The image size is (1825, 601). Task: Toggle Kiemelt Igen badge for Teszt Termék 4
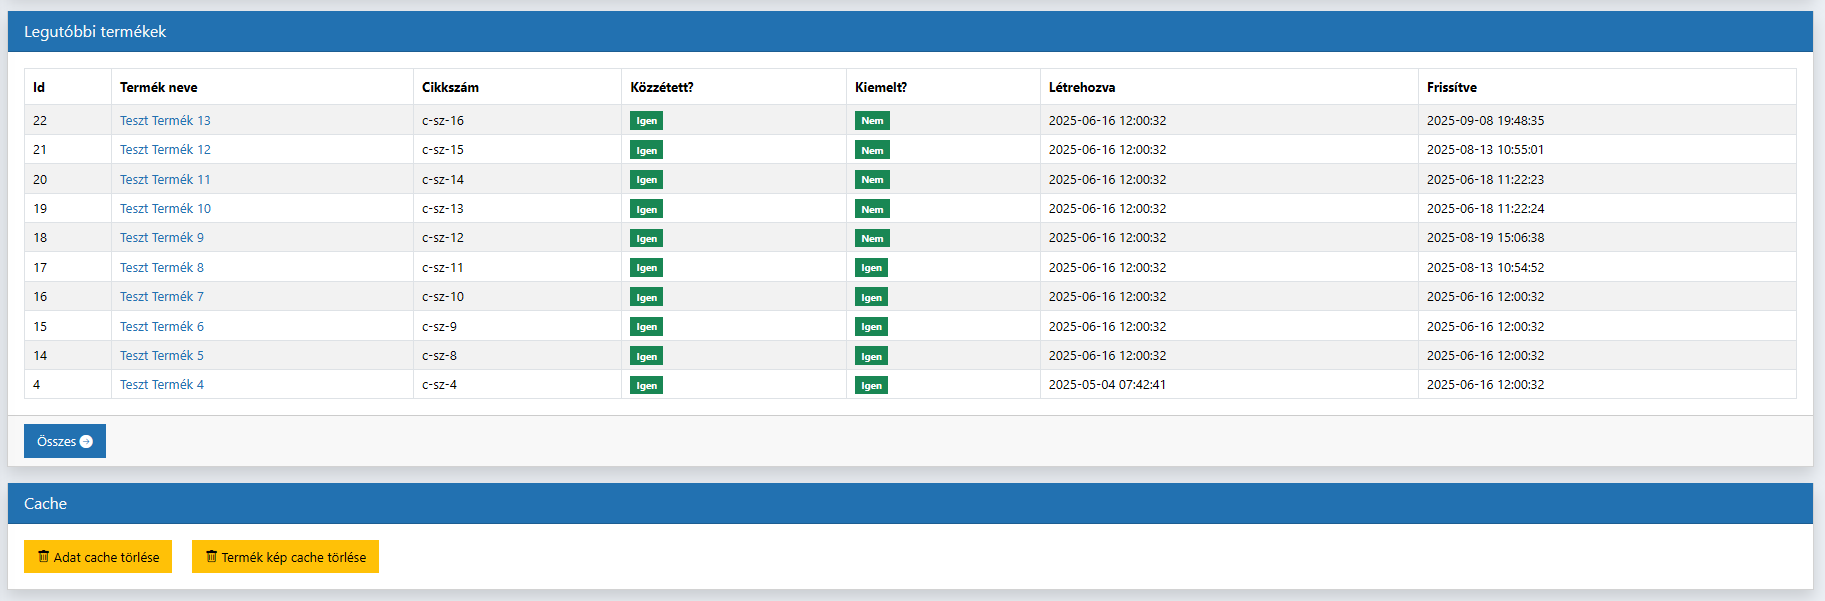coord(871,385)
